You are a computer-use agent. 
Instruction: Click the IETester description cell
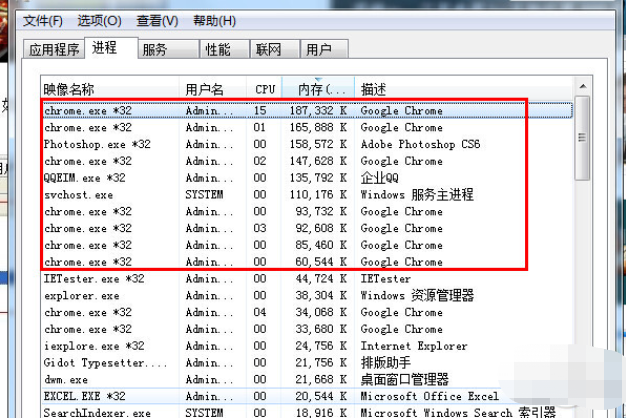pos(385,279)
